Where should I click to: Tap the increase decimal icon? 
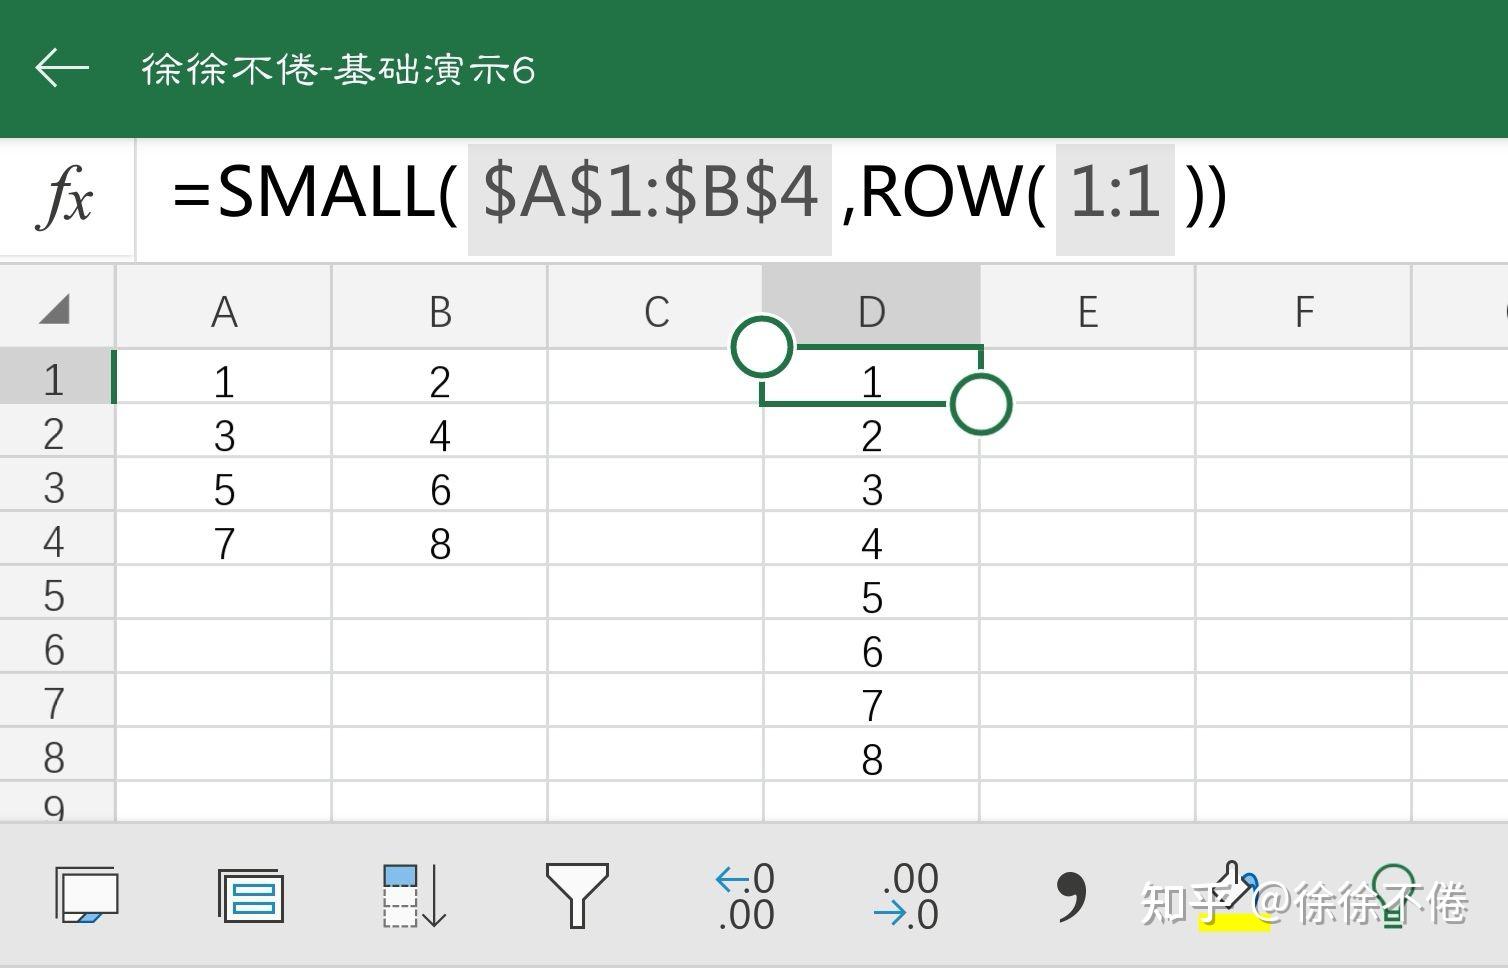pyautogui.click(x=745, y=897)
